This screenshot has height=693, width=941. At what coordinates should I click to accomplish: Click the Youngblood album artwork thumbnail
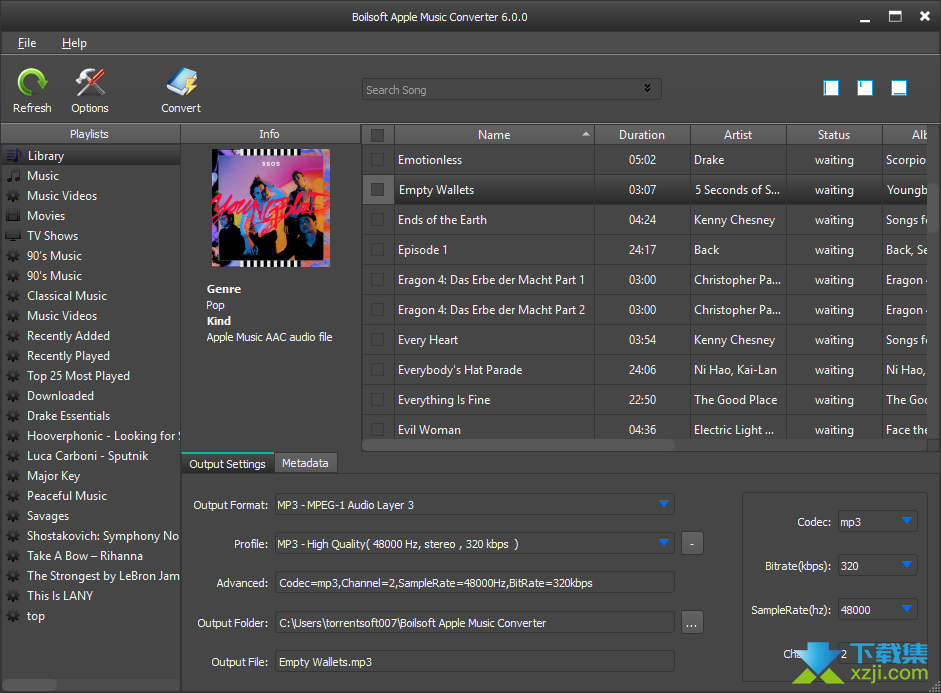click(x=271, y=208)
